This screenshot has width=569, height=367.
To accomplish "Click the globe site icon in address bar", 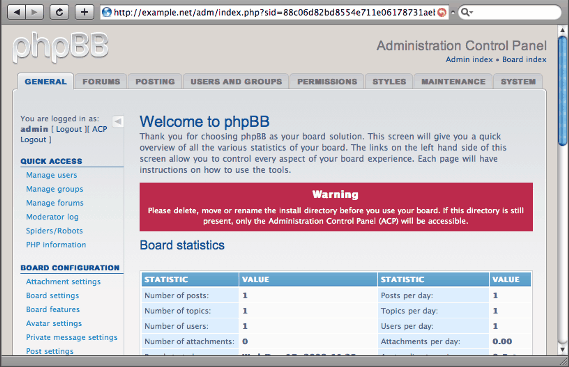I will (x=107, y=12).
